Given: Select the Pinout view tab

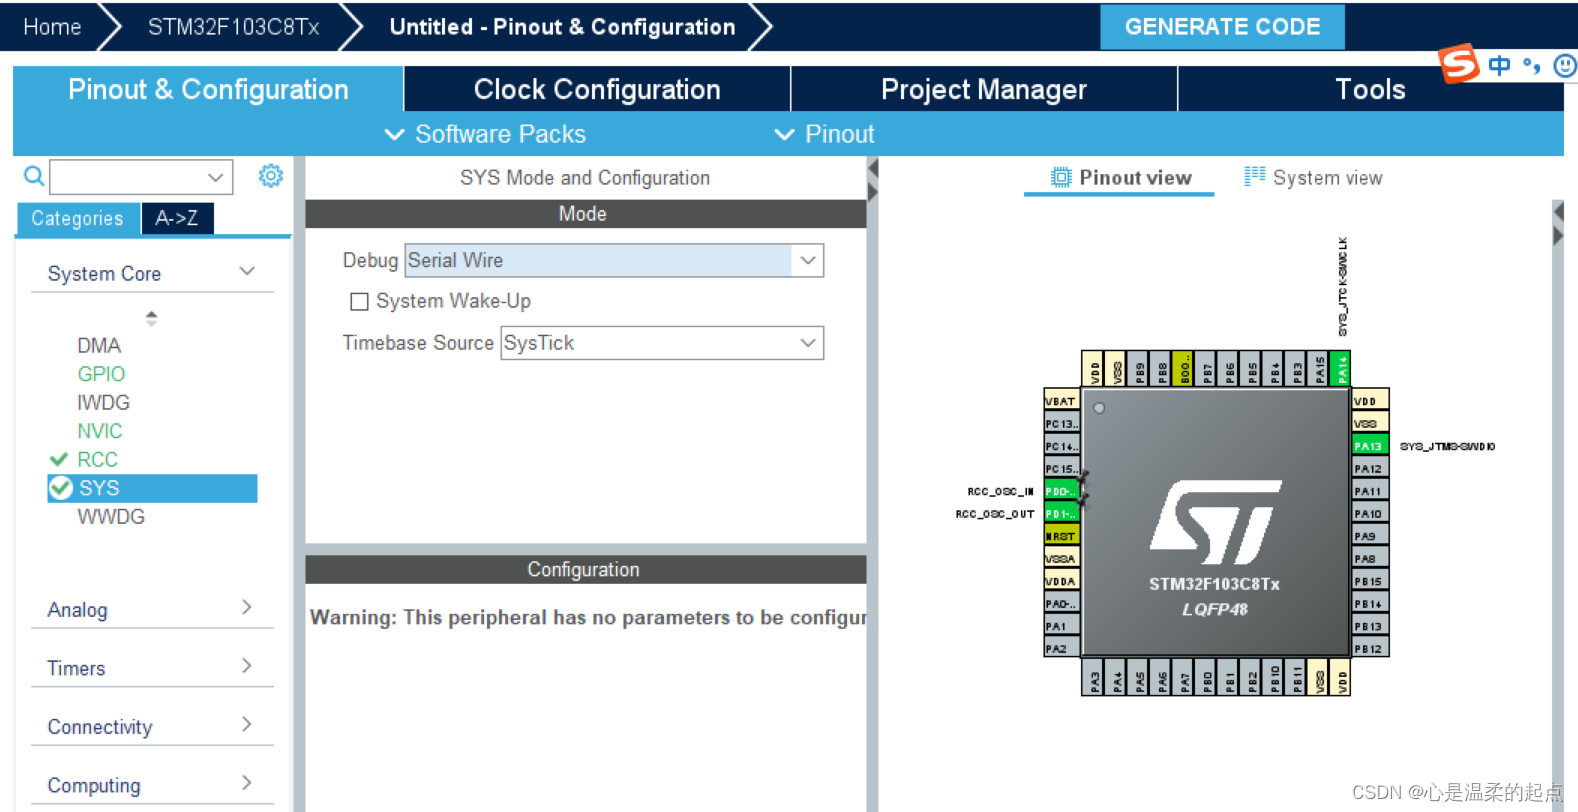Looking at the screenshot, I should [x=1120, y=177].
